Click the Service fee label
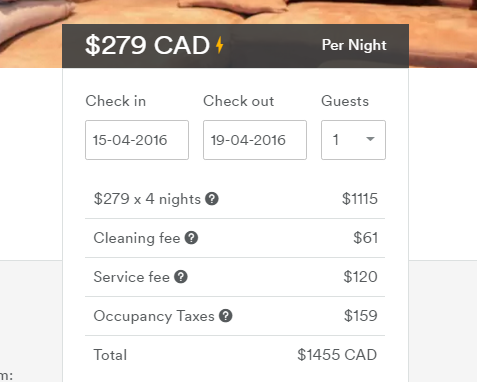The height and width of the screenshot is (382, 477). 131,277
